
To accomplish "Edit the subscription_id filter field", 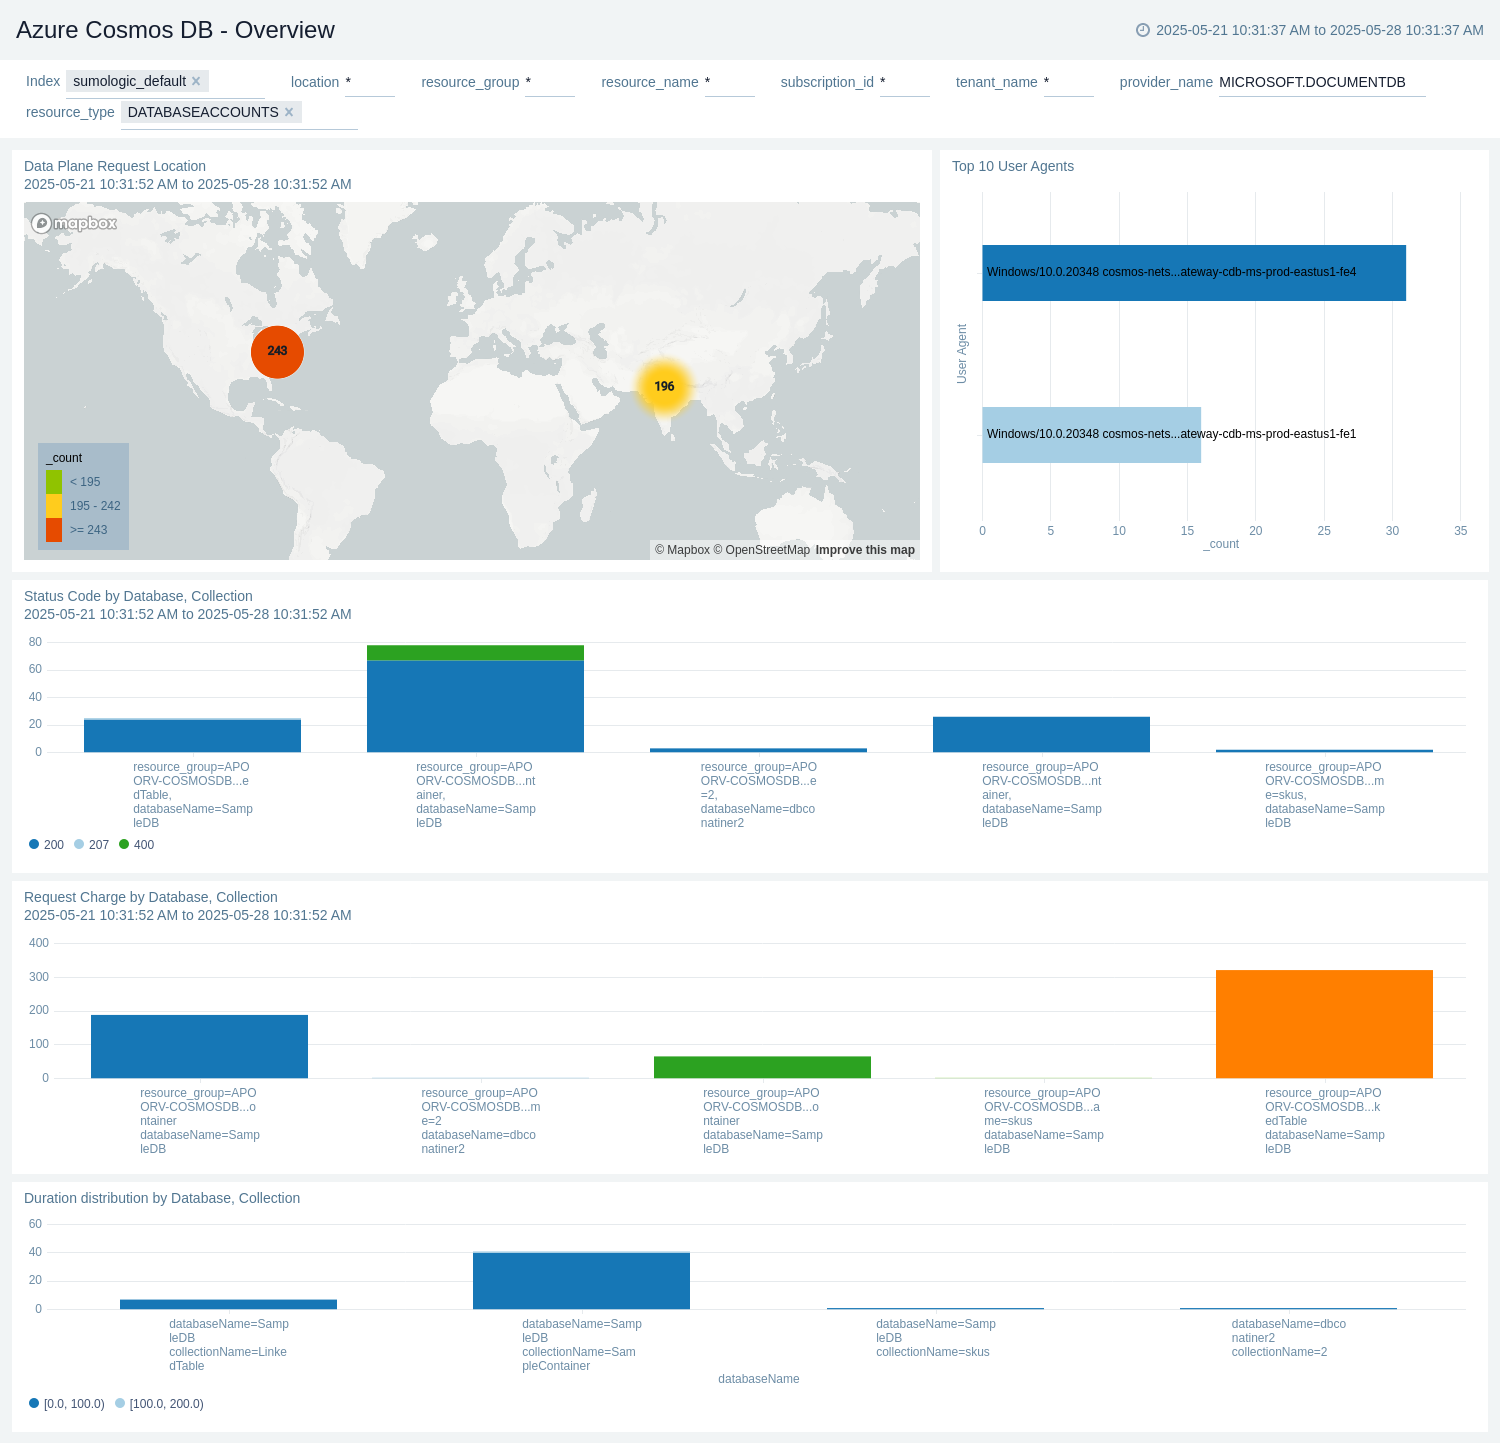I will click(x=905, y=83).
